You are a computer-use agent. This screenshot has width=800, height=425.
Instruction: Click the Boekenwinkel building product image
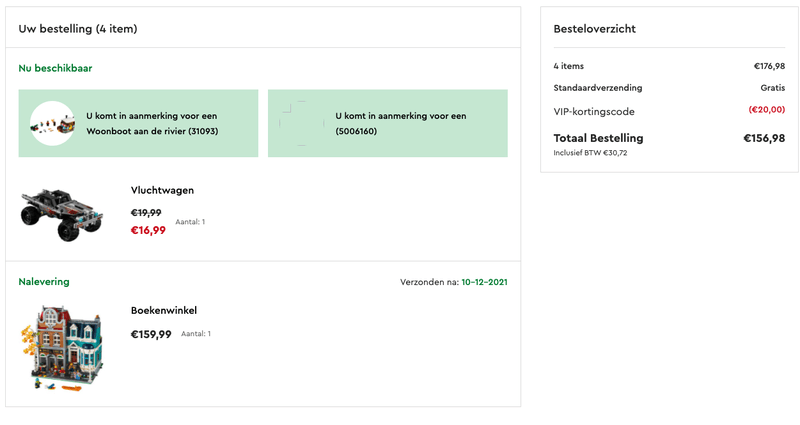point(62,346)
